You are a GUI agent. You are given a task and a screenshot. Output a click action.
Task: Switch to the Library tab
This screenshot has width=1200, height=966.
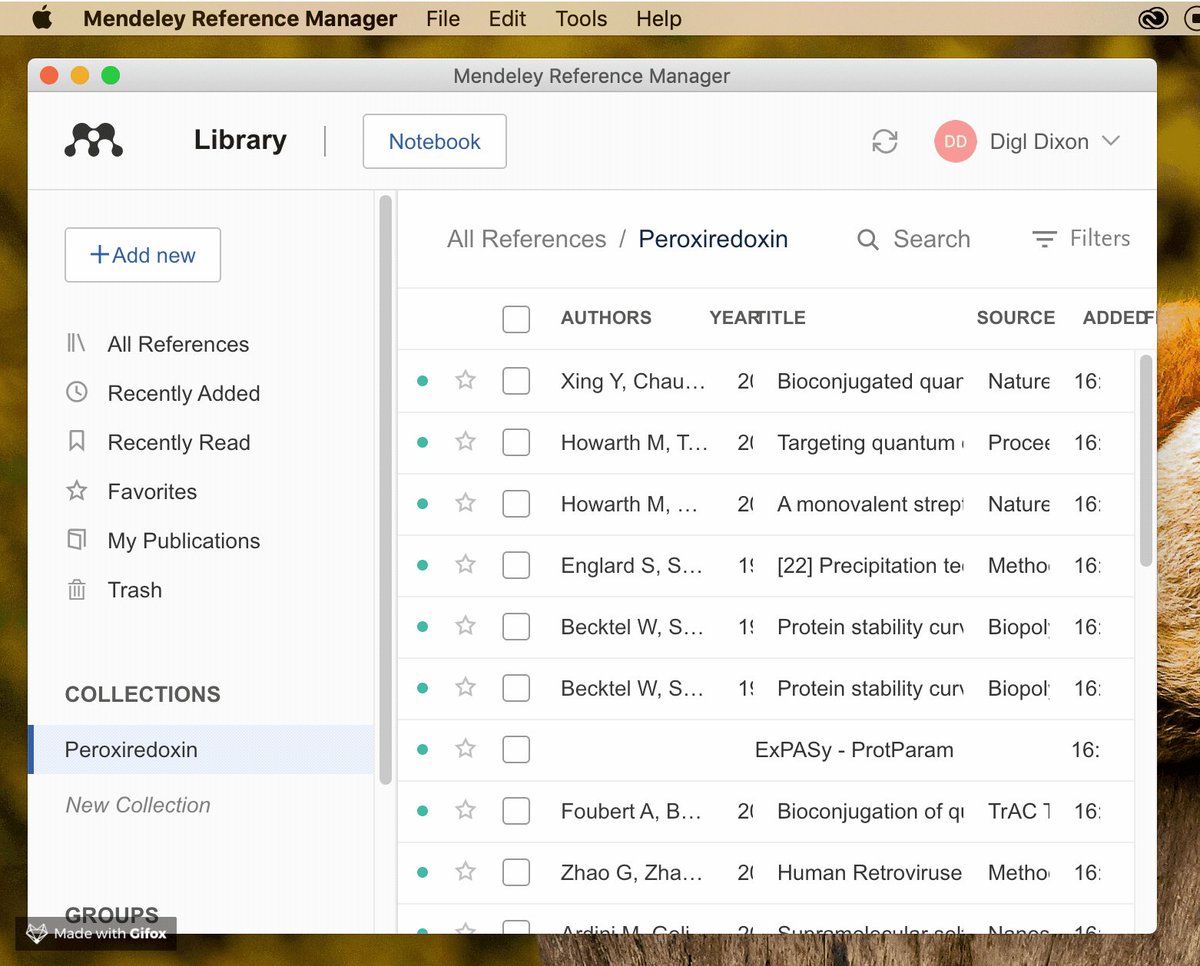240,140
